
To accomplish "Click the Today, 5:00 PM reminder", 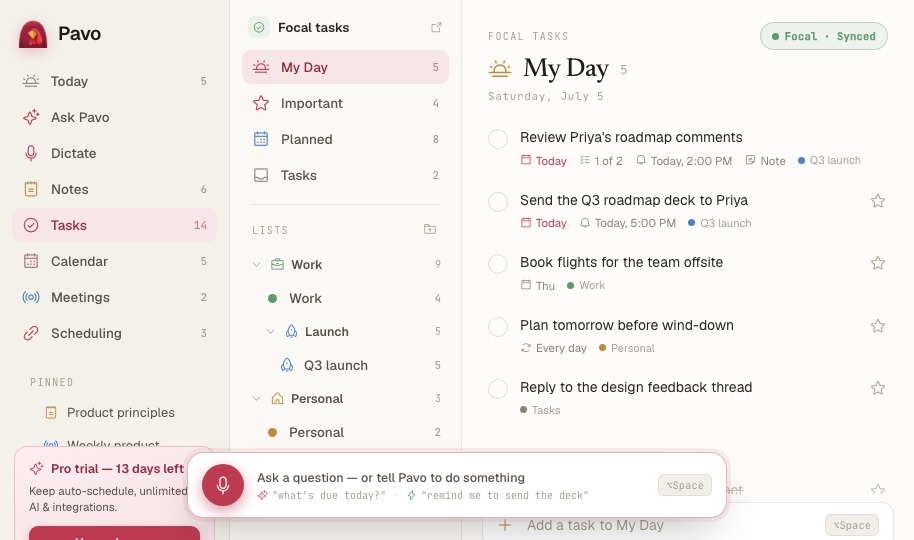I will (628, 223).
